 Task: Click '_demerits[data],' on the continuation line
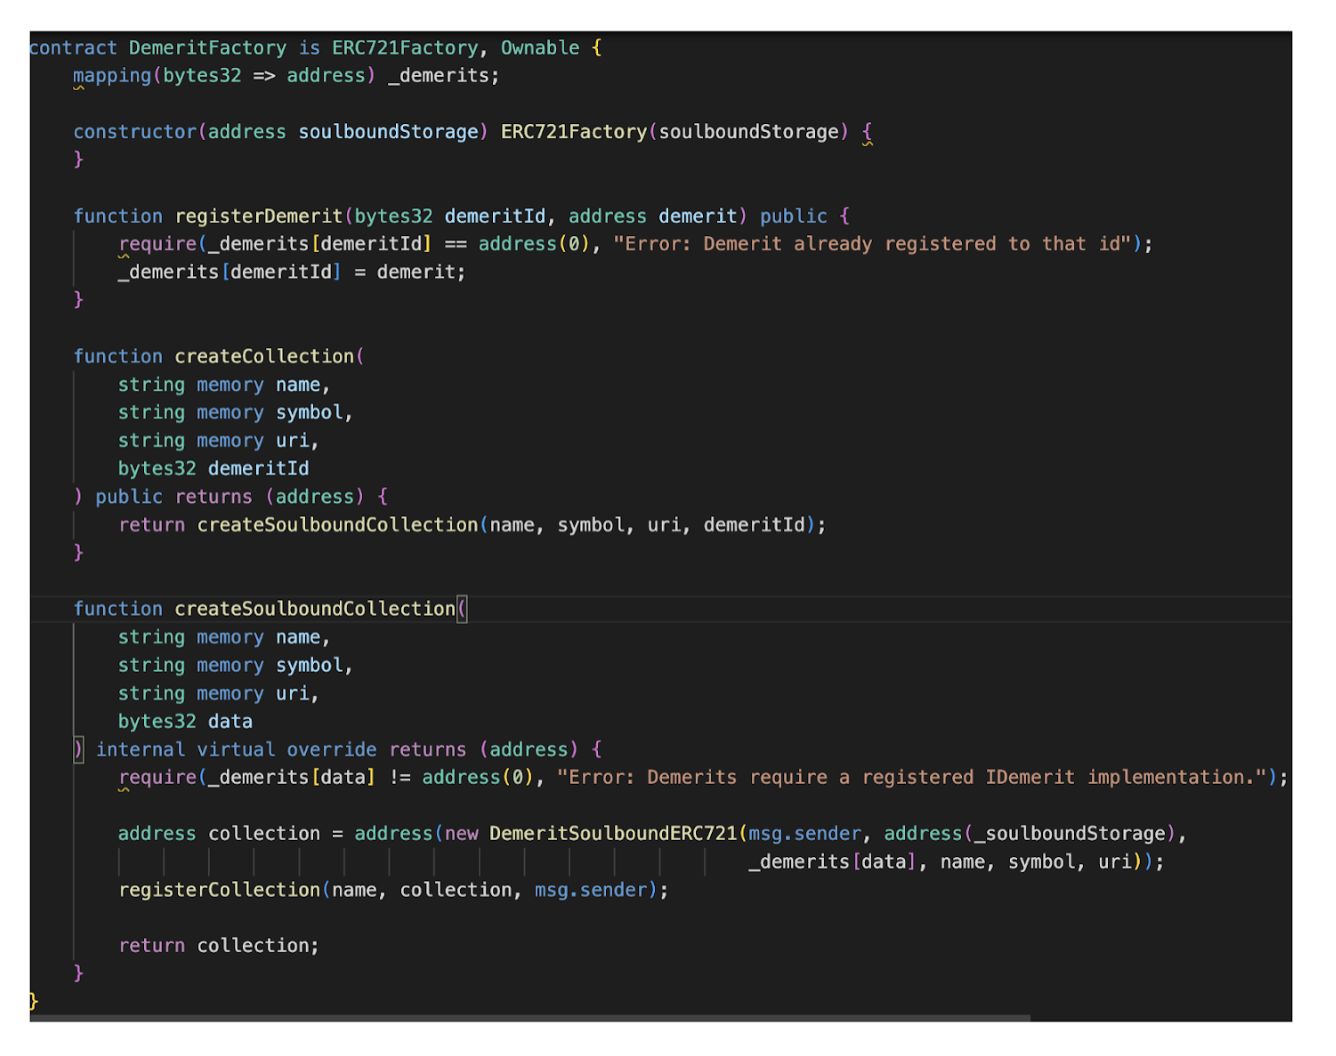point(839,861)
